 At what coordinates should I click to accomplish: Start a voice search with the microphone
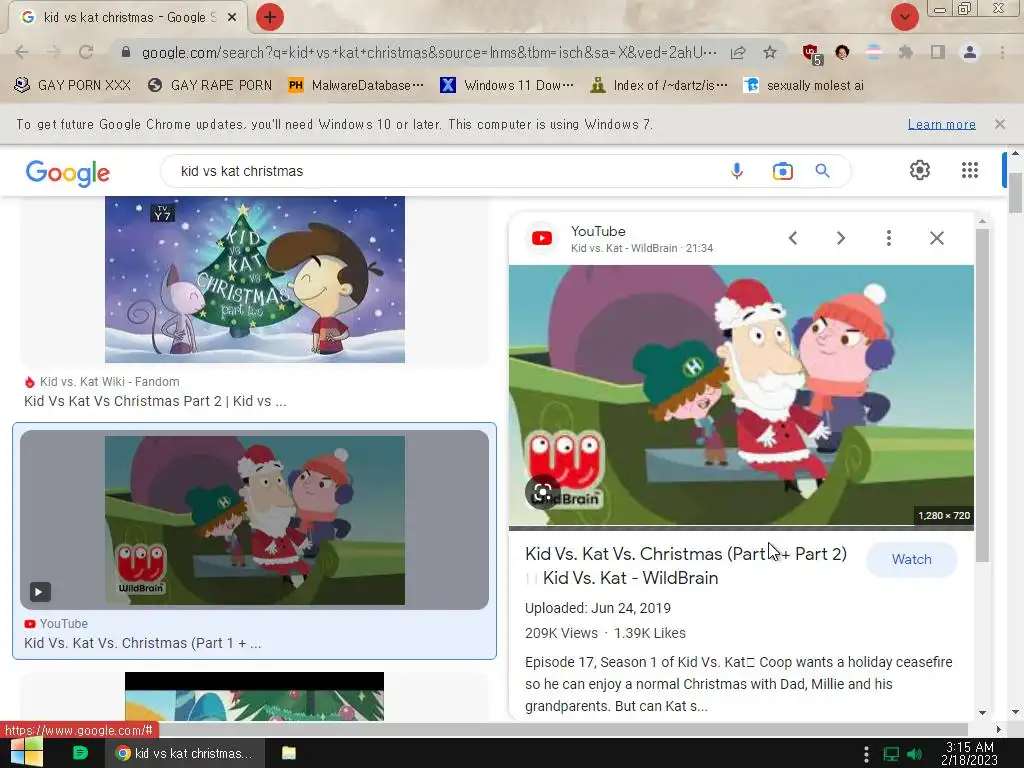pyautogui.click(x=737, y=171)
